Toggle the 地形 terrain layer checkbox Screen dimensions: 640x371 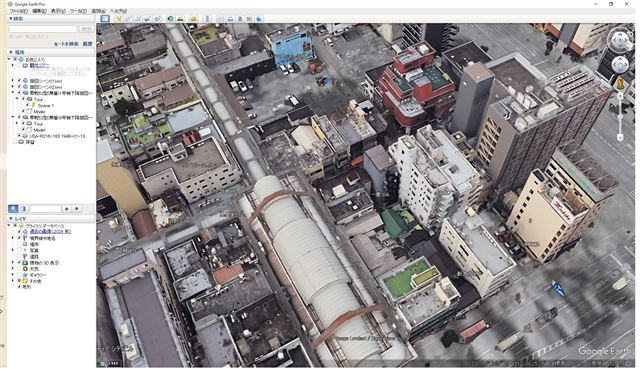tap(19, 287)
